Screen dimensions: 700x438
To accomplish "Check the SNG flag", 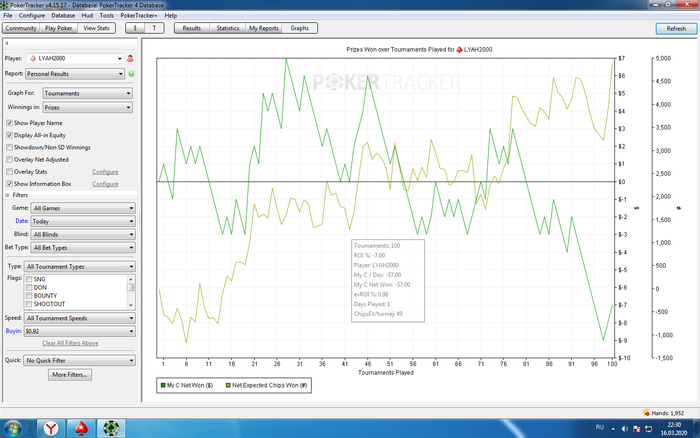I will pos(29,279).
